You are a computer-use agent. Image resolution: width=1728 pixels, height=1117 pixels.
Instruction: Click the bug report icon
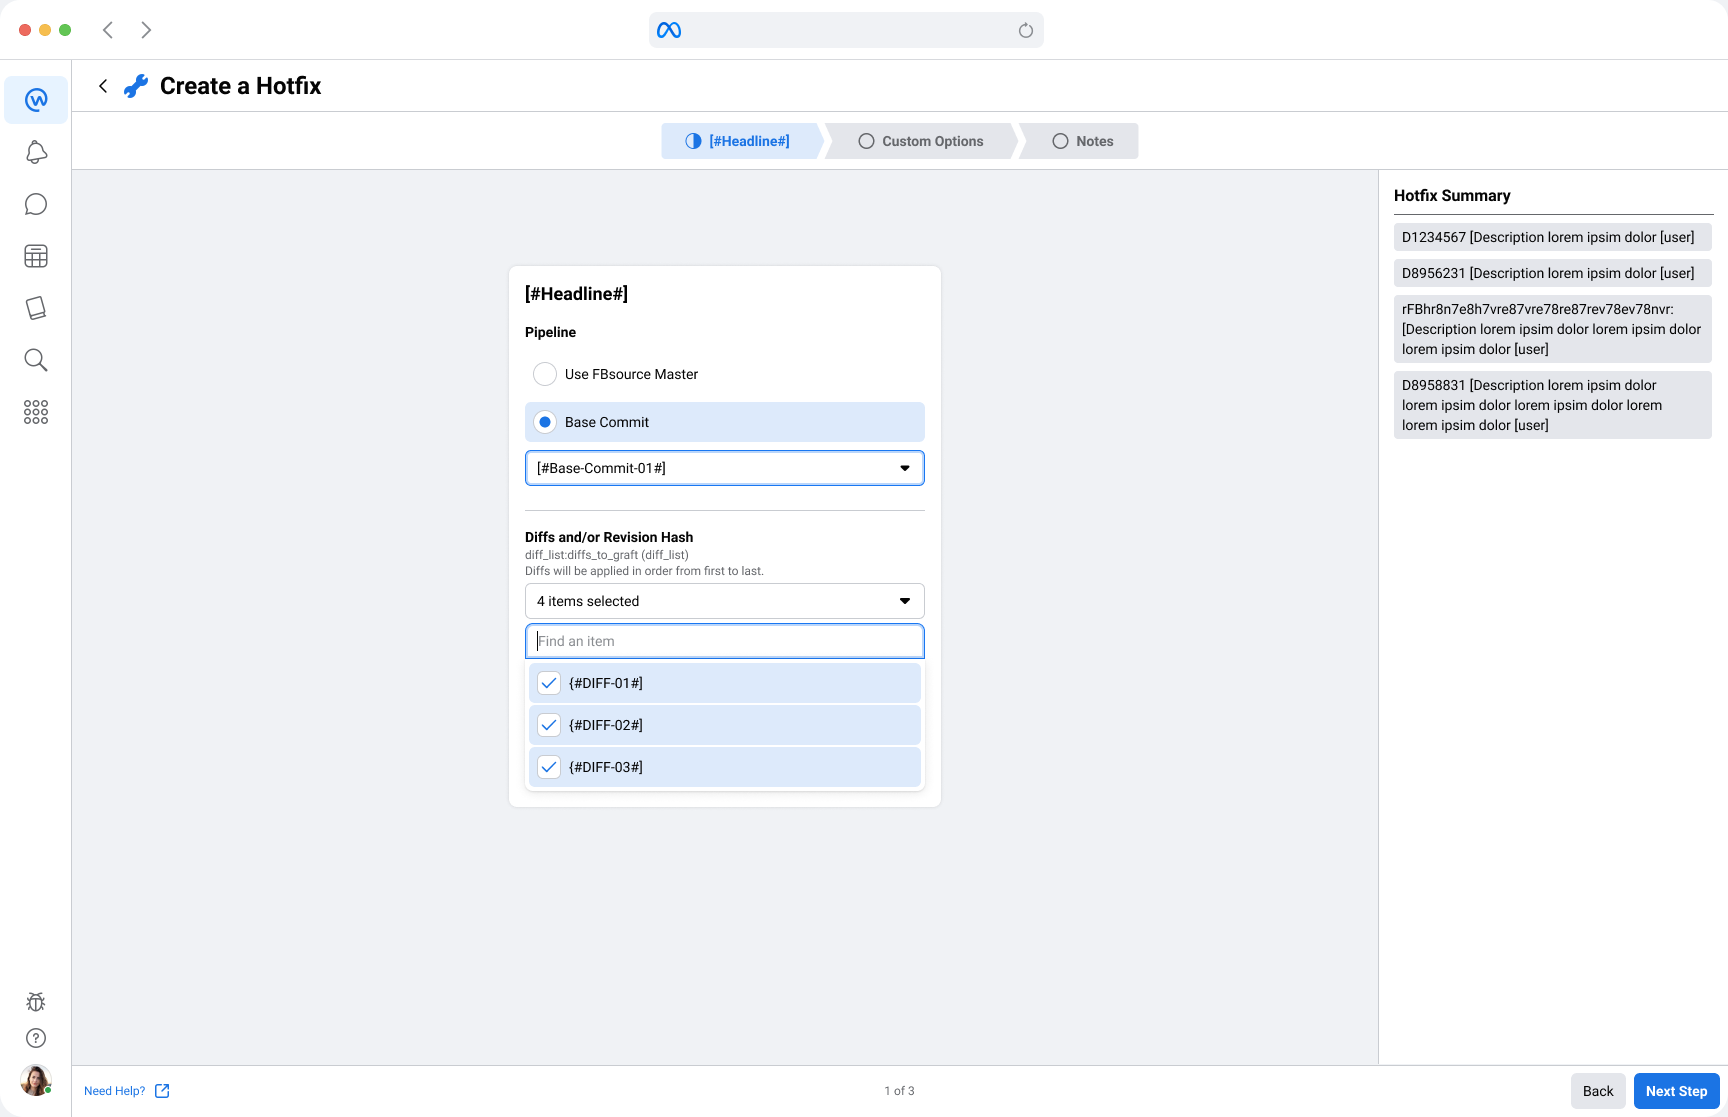tap(36, 1002)
